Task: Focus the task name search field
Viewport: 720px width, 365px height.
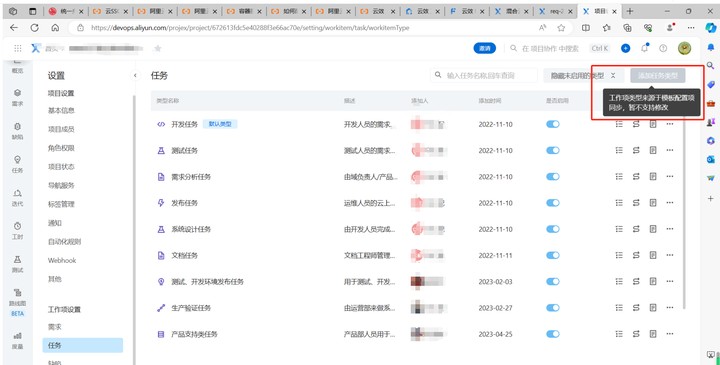Action: [484, 75]
